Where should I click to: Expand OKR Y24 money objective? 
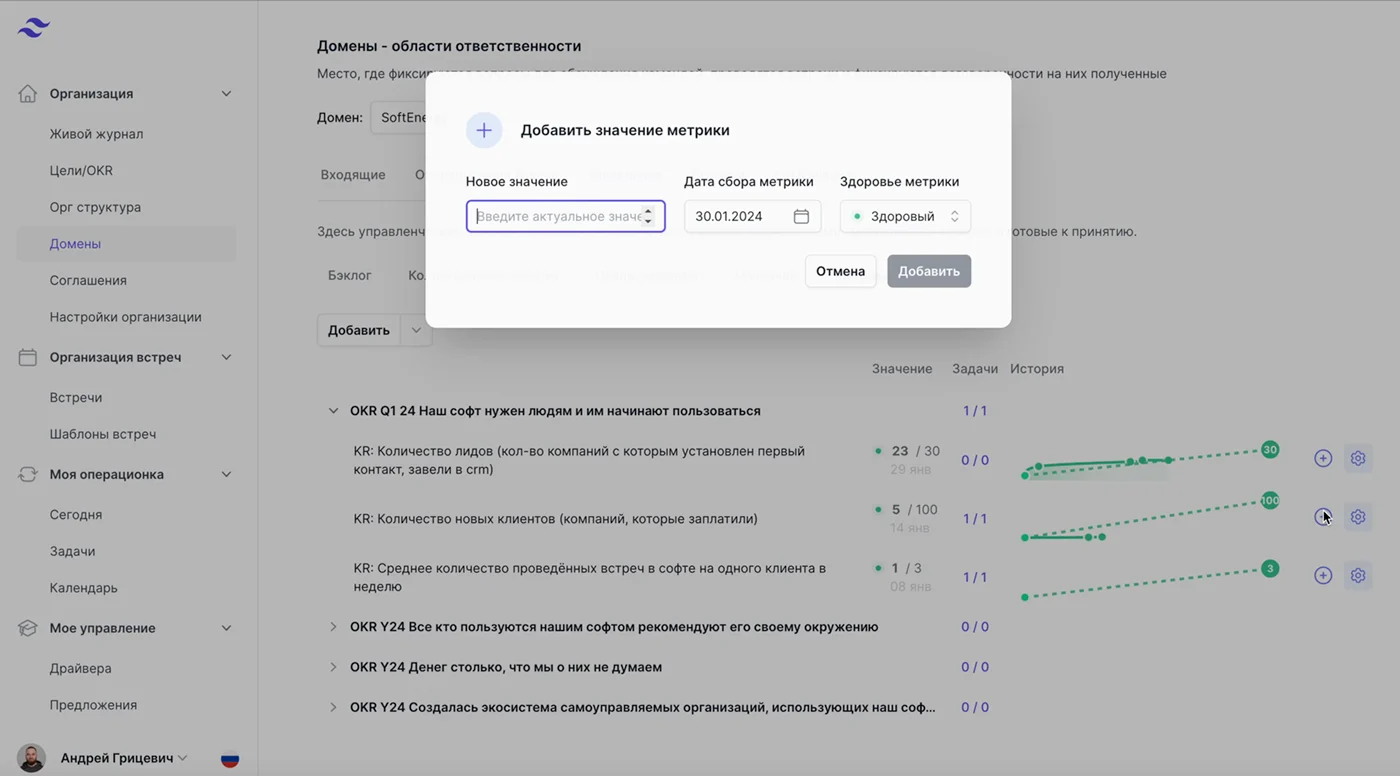(334, 667)
